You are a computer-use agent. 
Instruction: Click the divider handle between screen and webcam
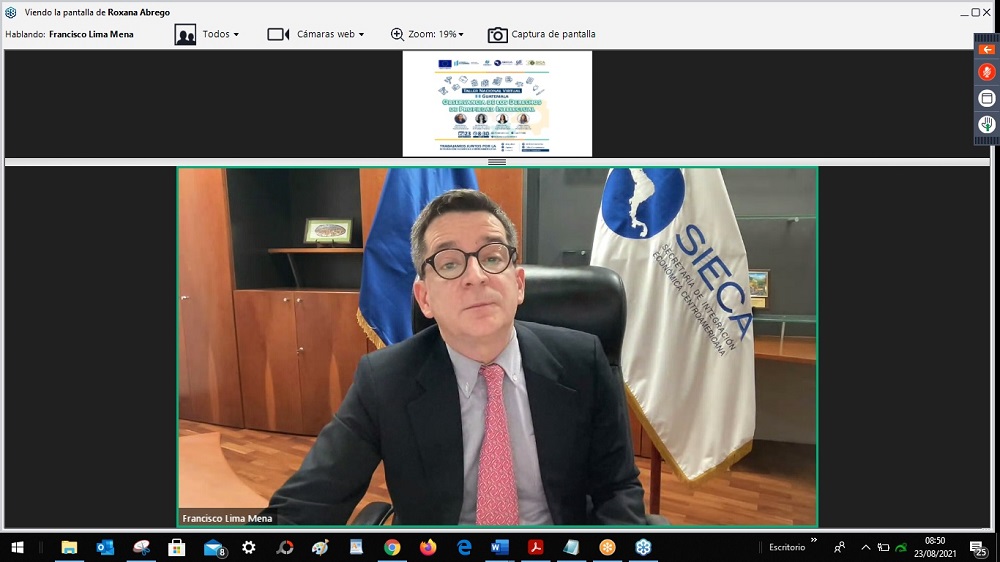pos(497,162)
